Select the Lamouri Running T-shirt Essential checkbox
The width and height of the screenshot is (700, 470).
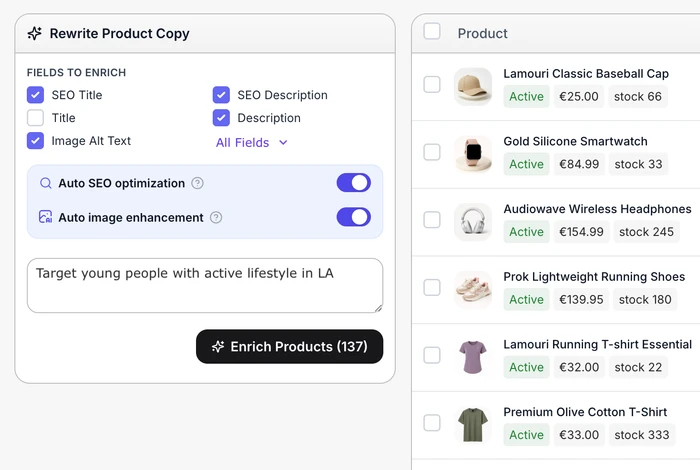click(432, 355)
